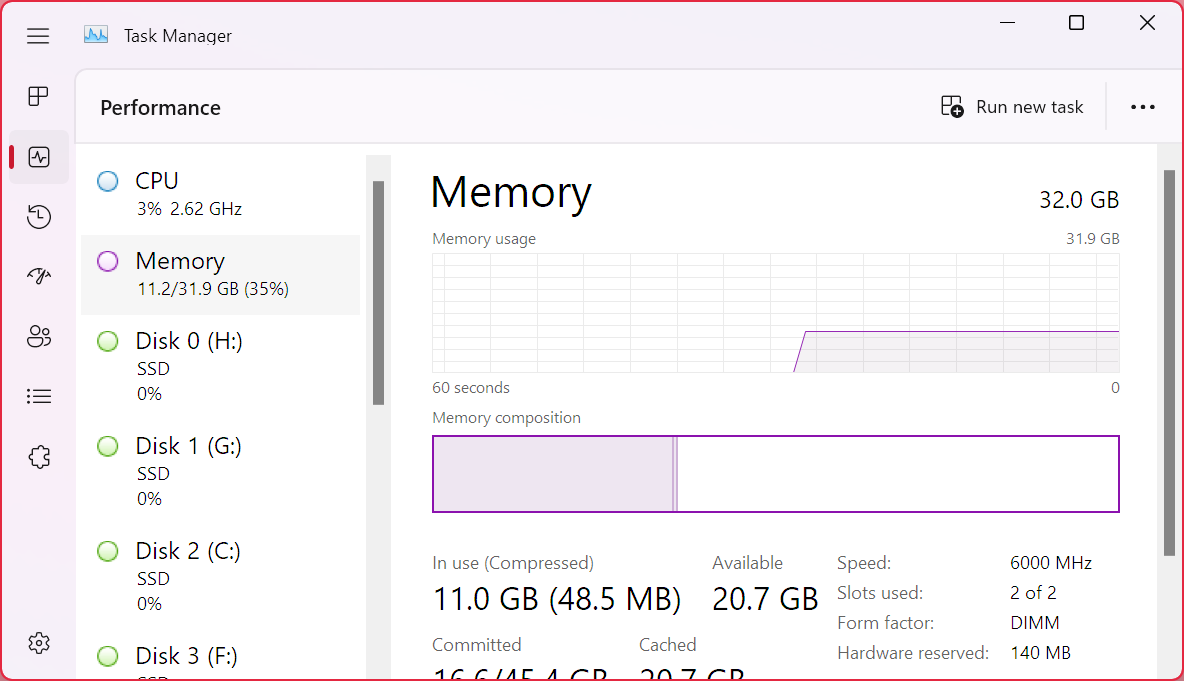Click the performance list scrollbar

[378, 292]
